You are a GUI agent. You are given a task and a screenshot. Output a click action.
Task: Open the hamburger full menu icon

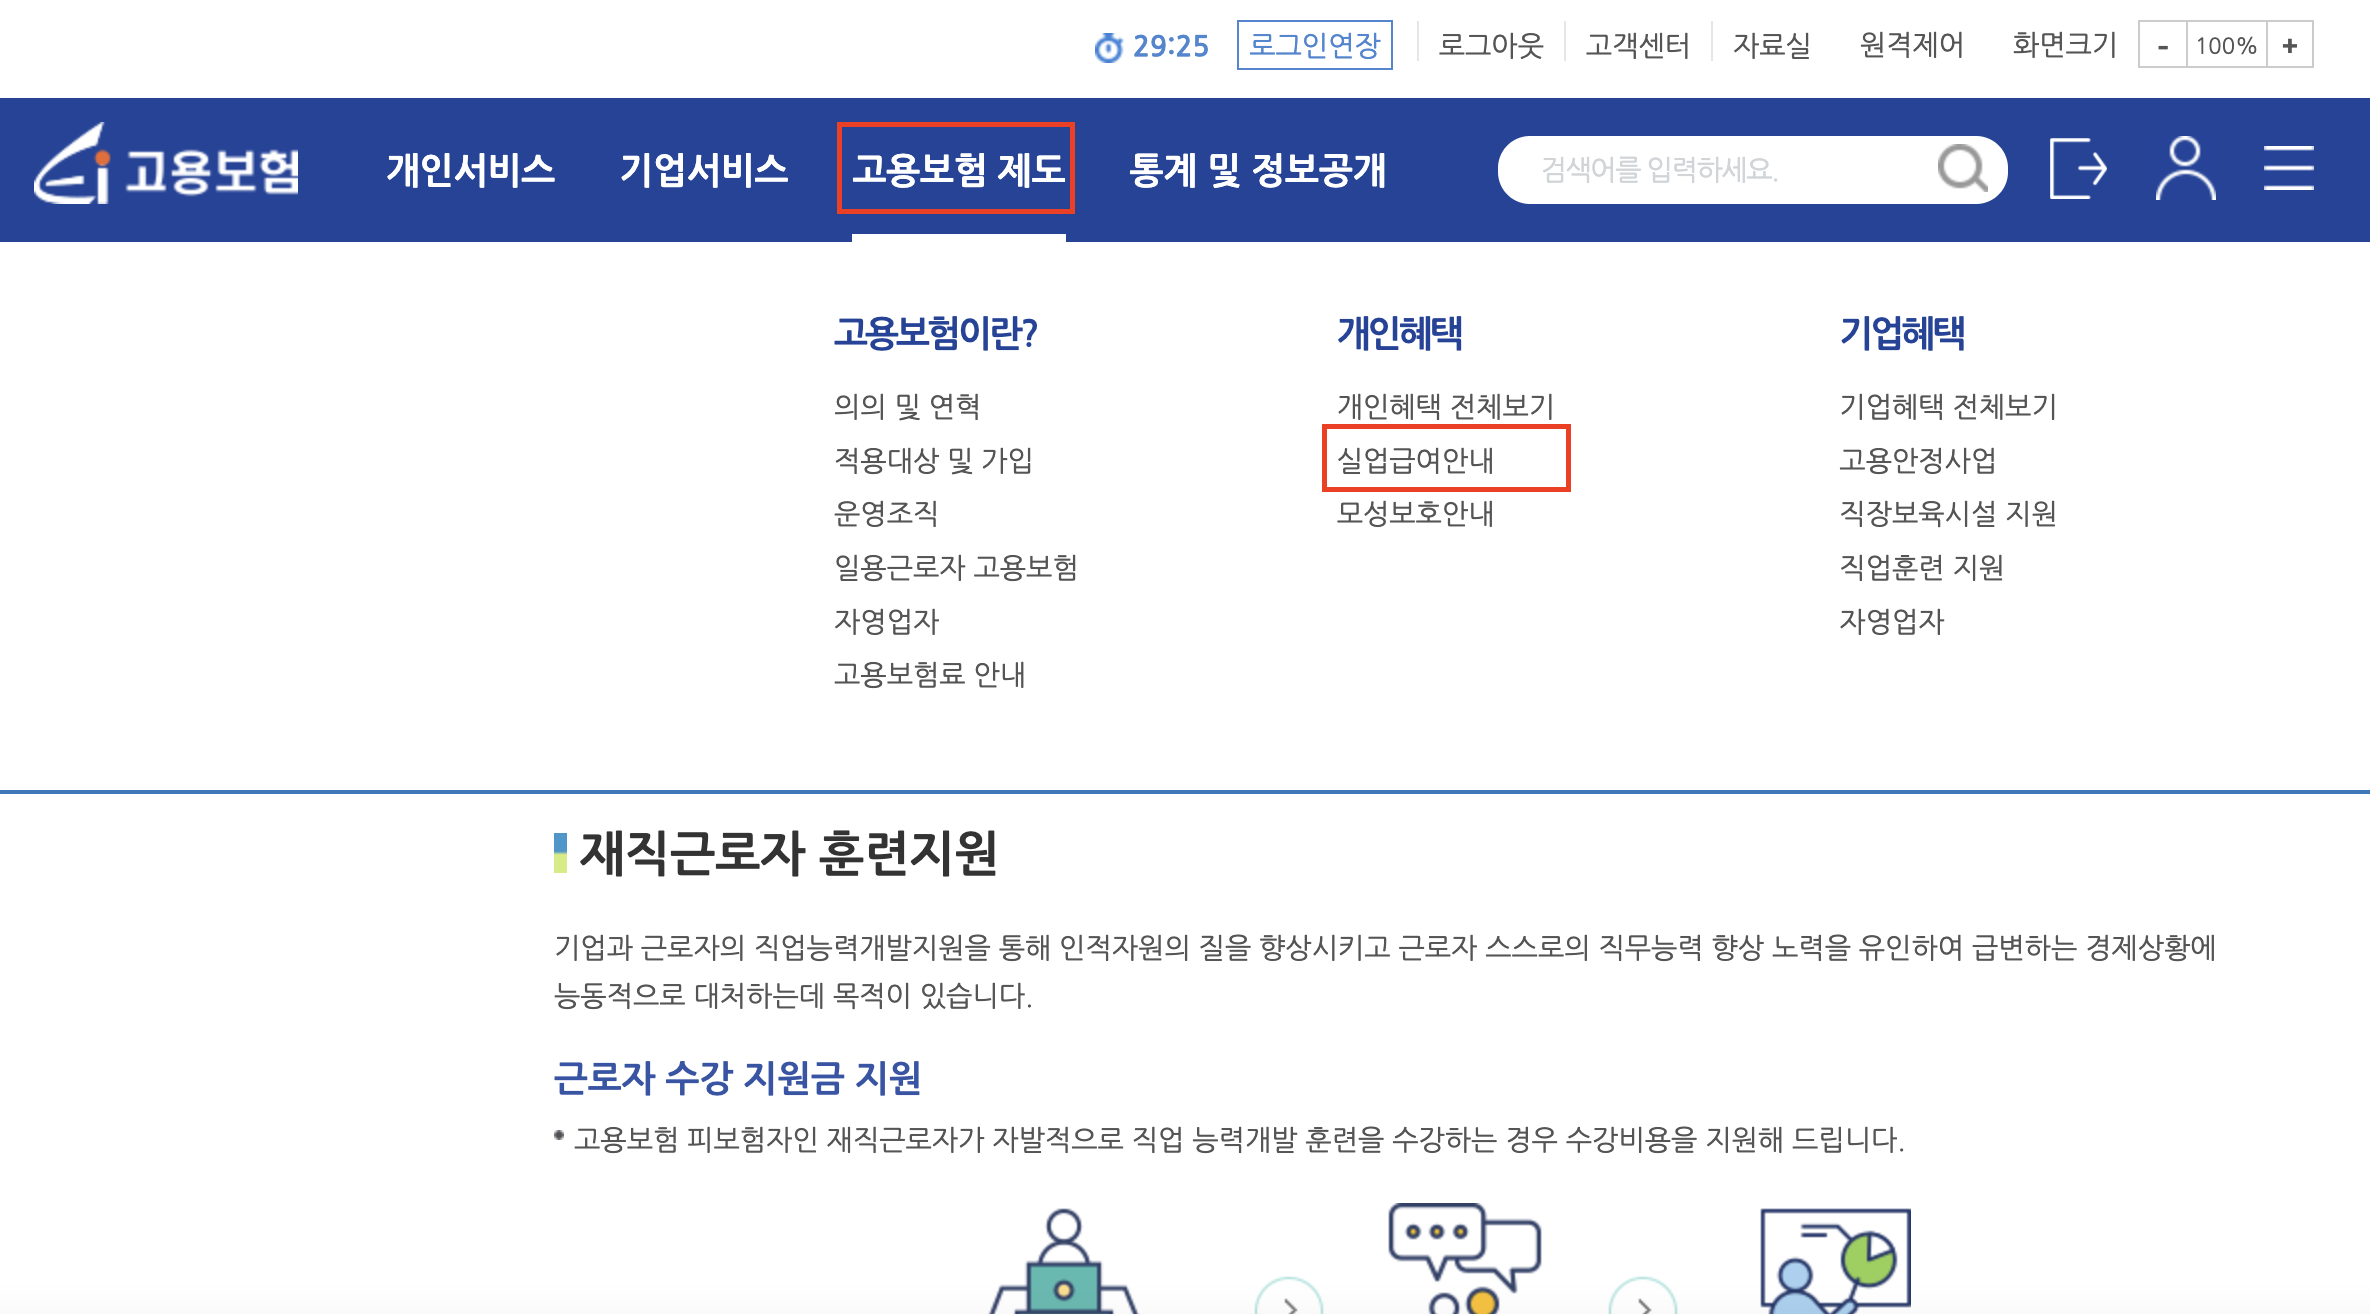coord(2288,168)
